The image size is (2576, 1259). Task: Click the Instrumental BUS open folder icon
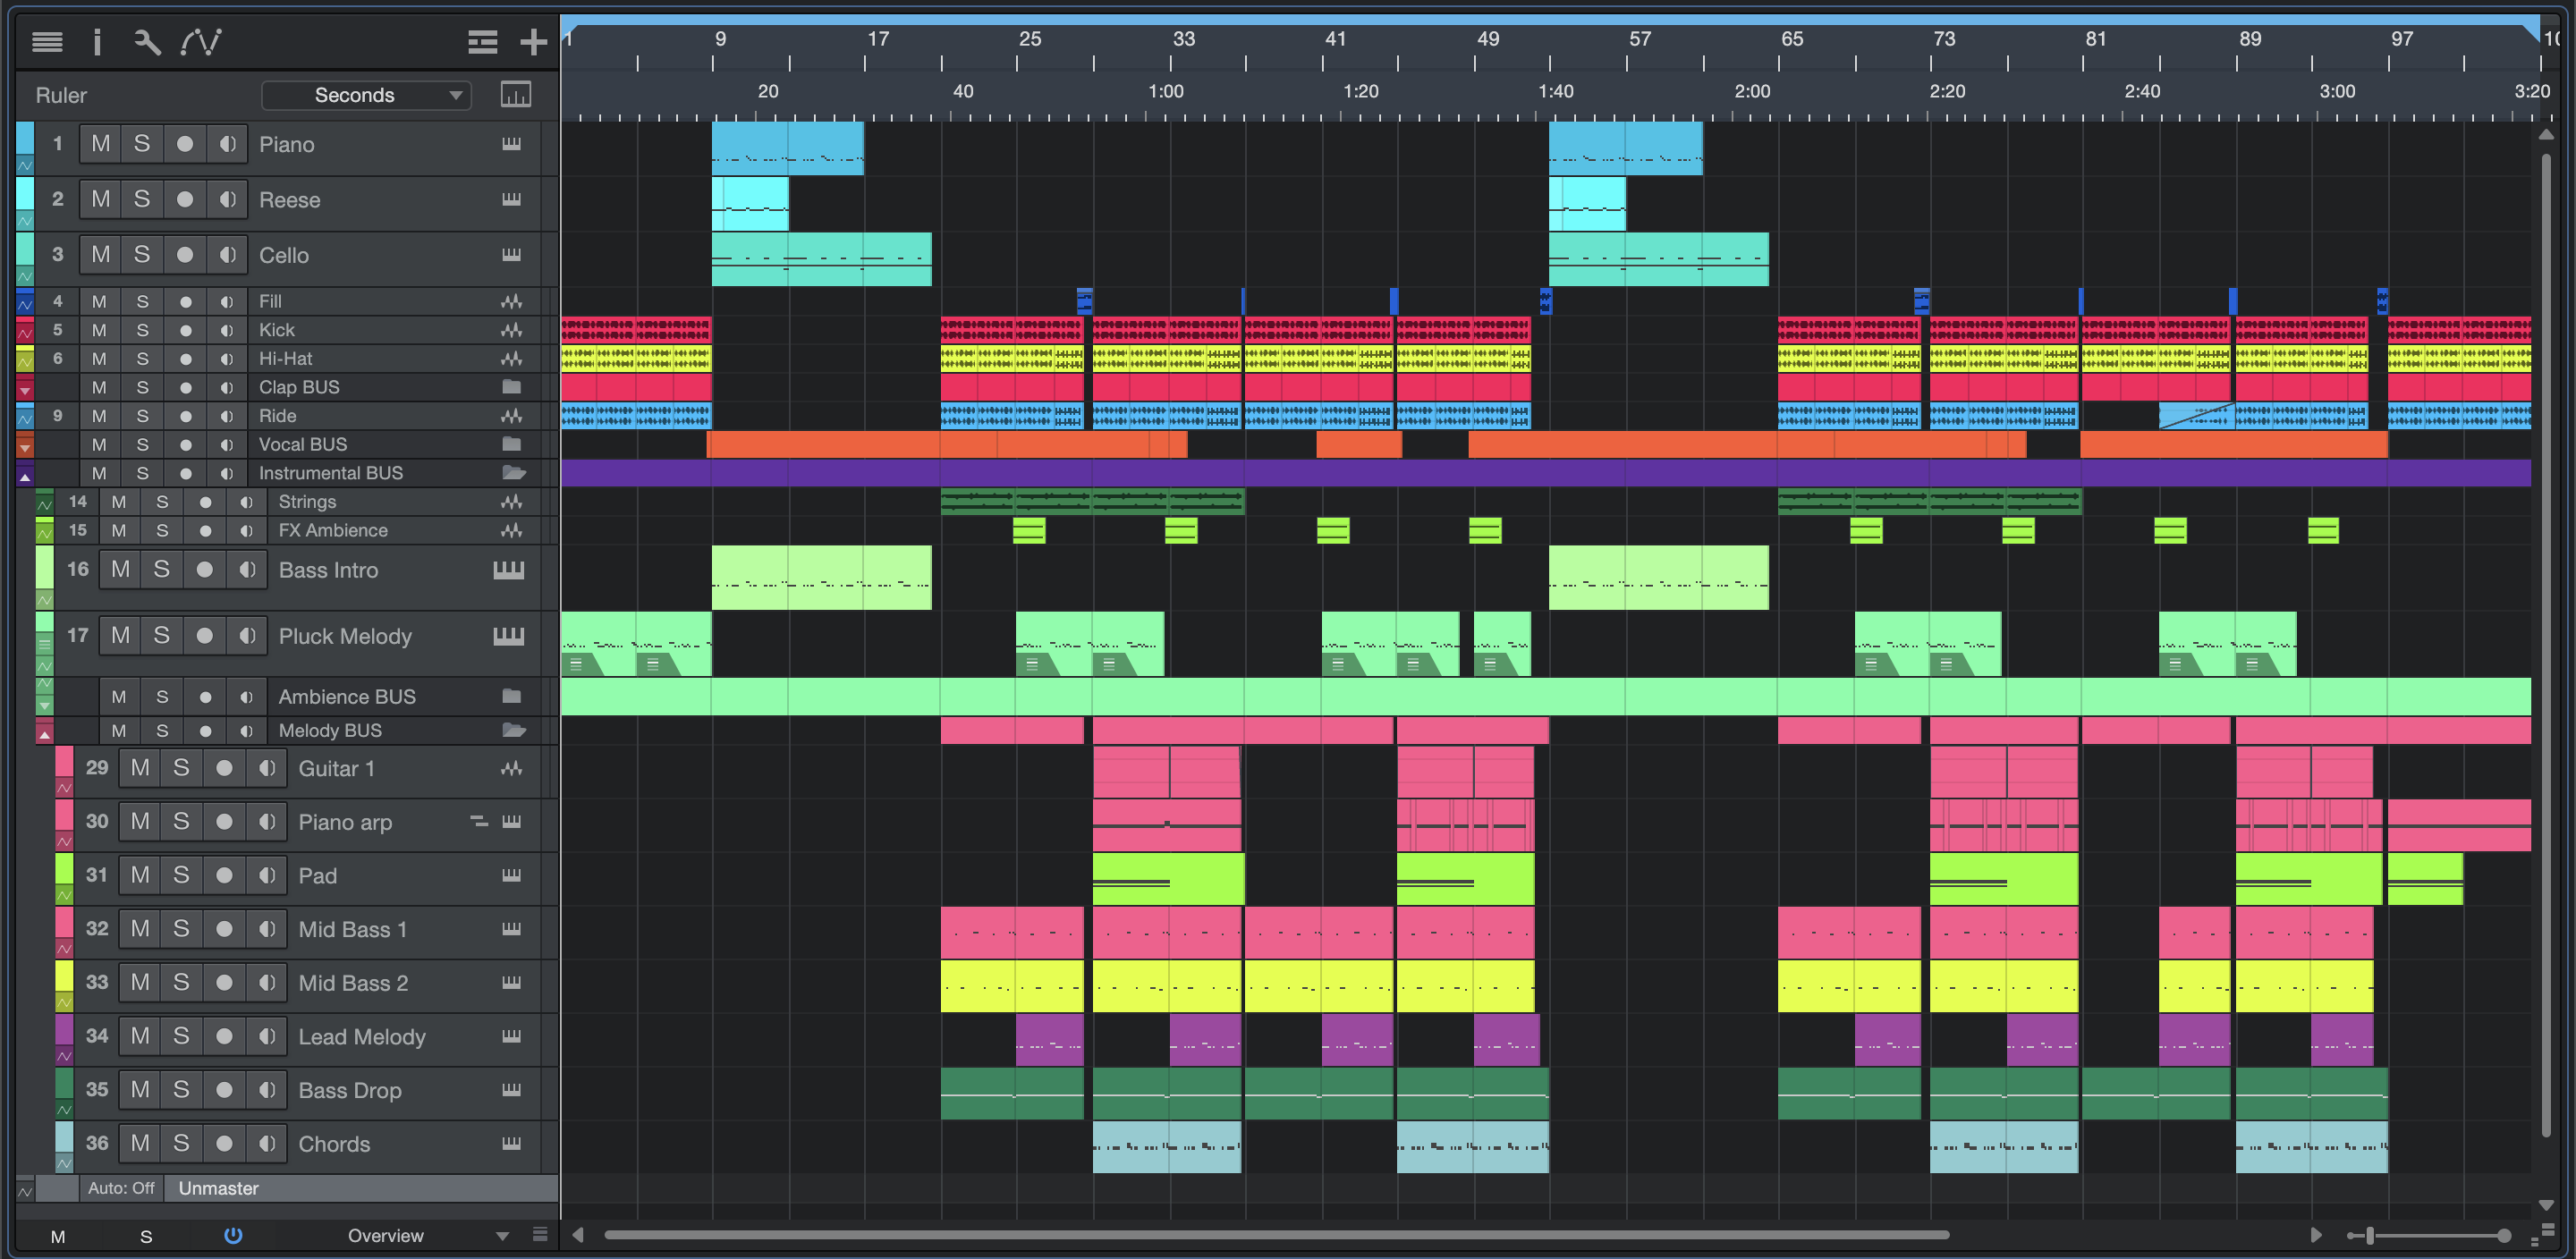click(514, 473)
